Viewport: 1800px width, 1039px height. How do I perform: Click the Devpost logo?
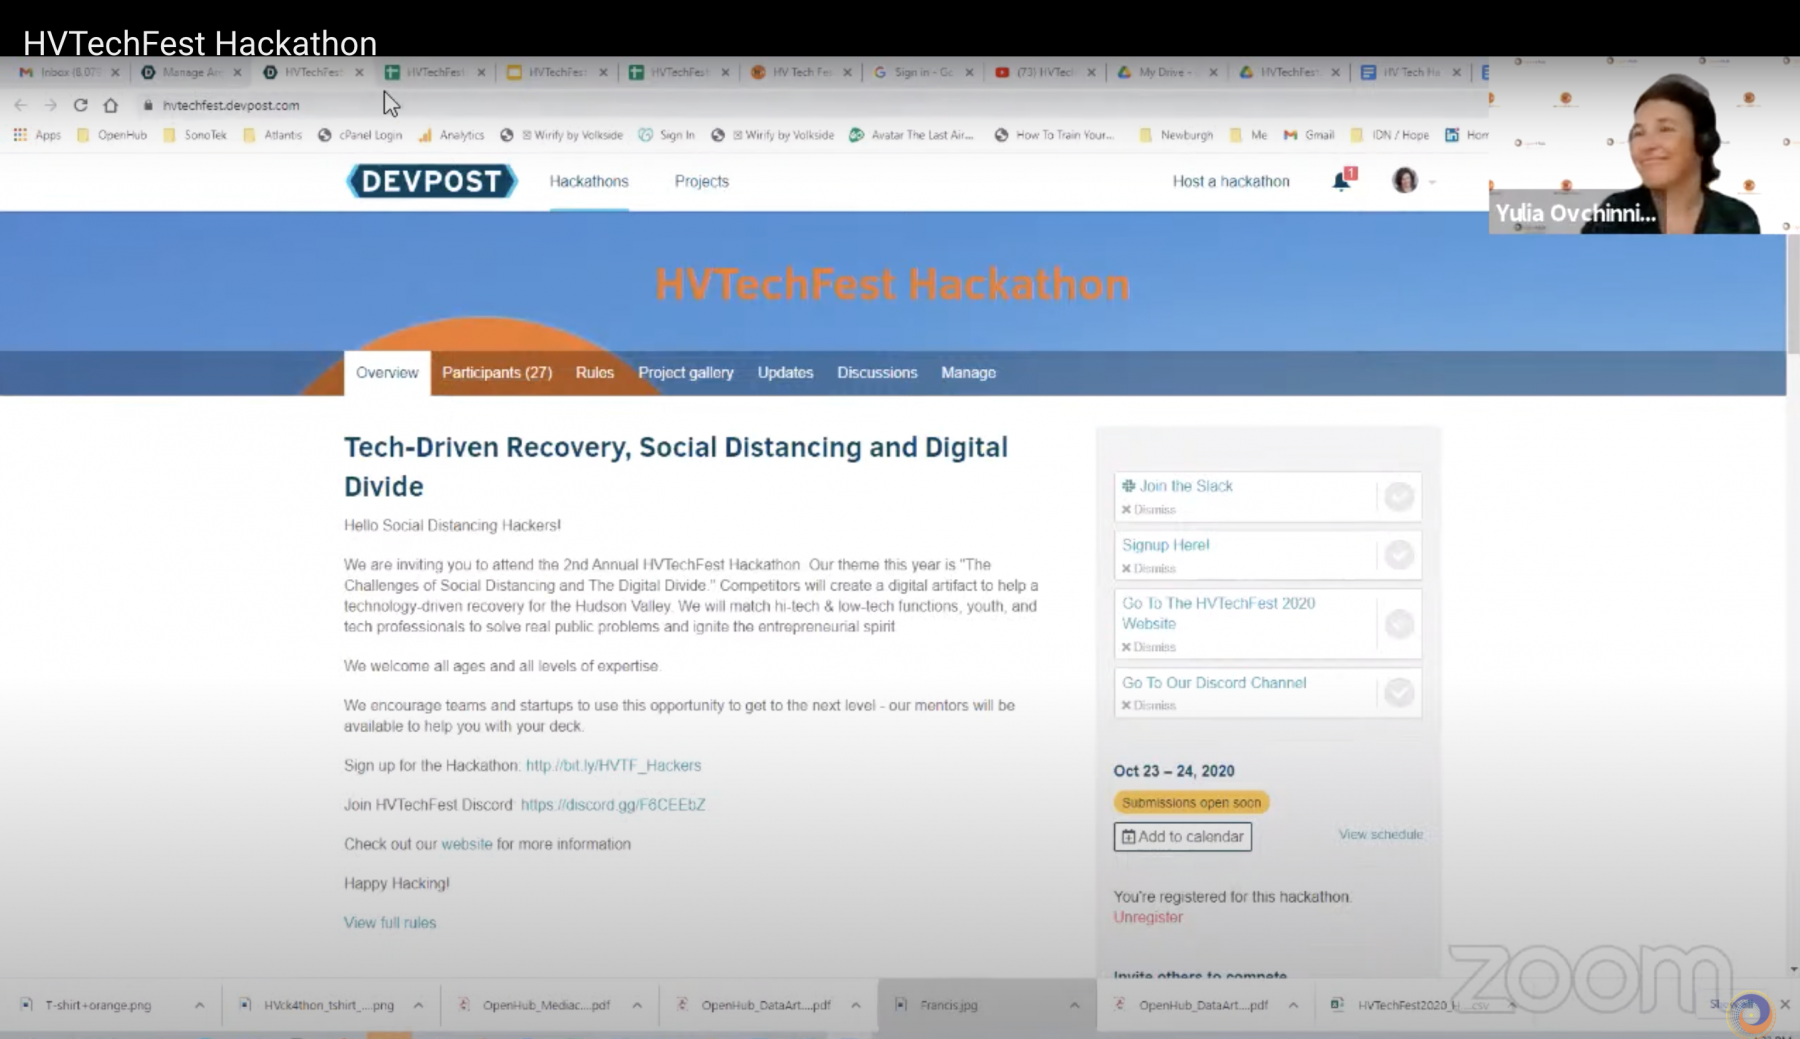point(431,181)
